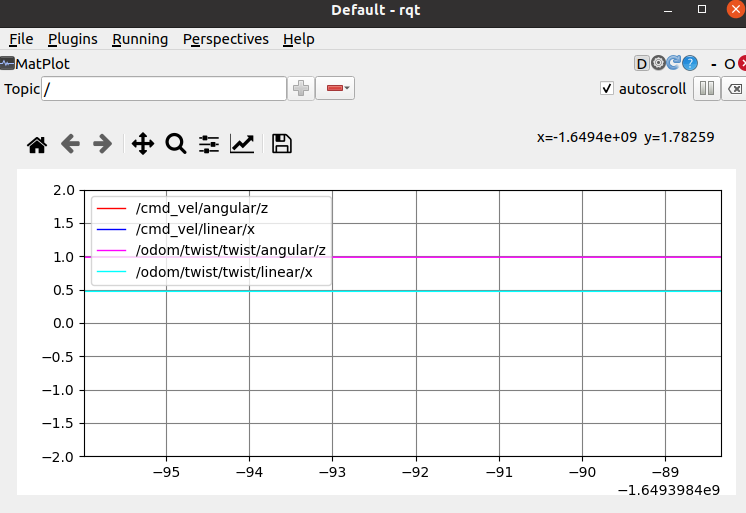This screenshot has width=746, height=513.
Task: Open plugin help with question mark icon
Action: pyautogui.click(x=690, y=64)
